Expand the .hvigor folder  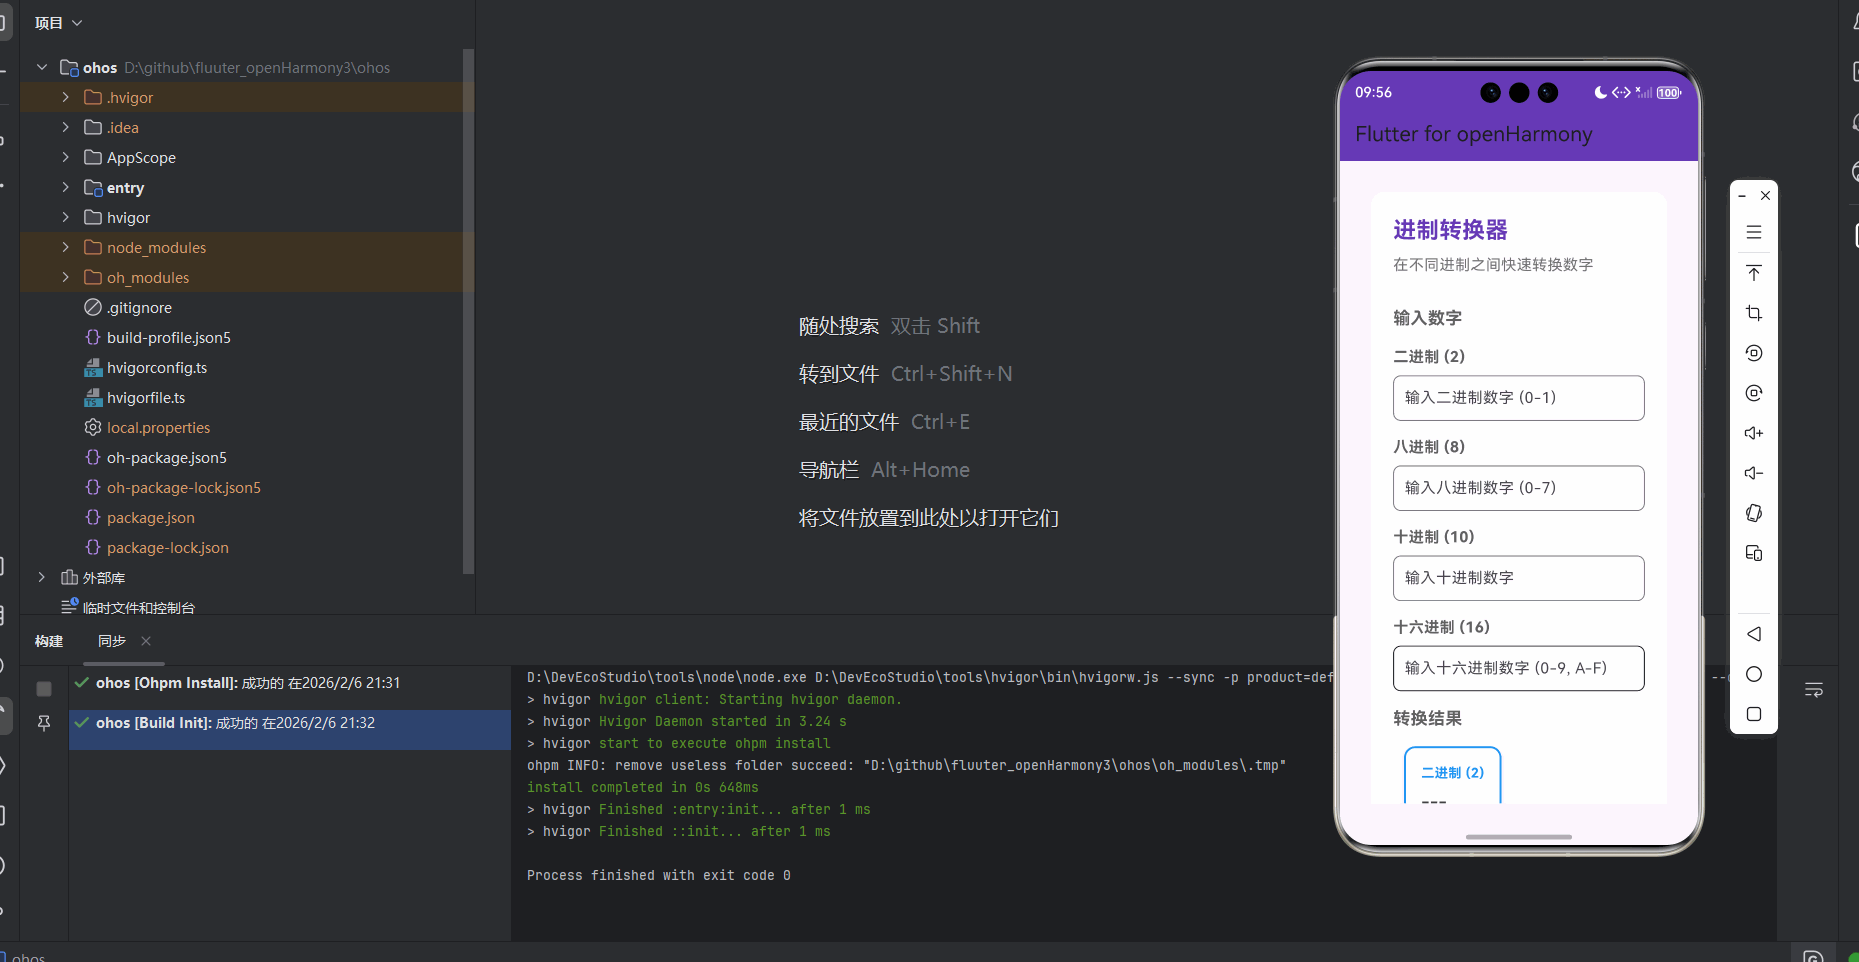(x=66, y=97)
